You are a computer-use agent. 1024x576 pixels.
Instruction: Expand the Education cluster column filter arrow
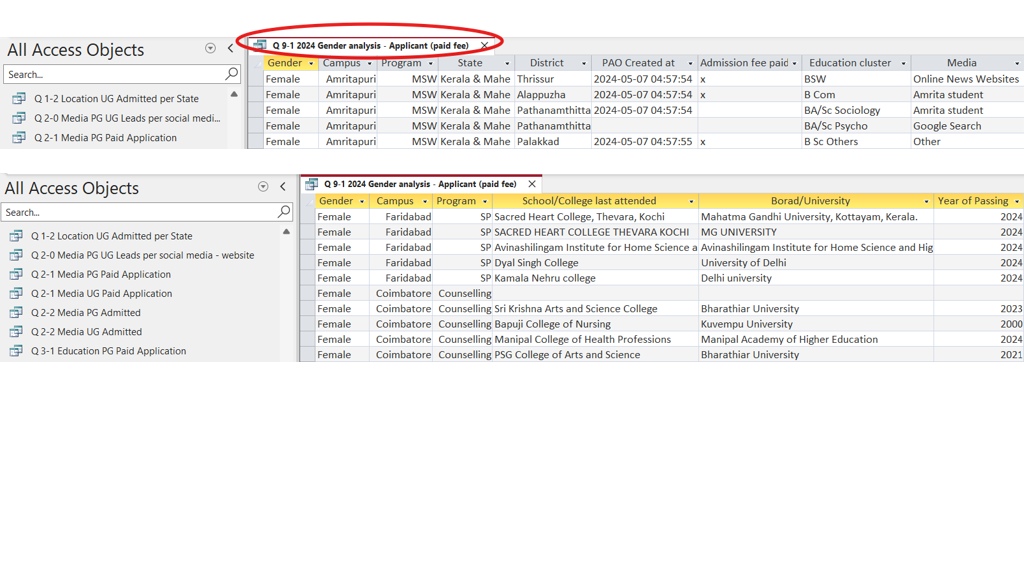903,64
